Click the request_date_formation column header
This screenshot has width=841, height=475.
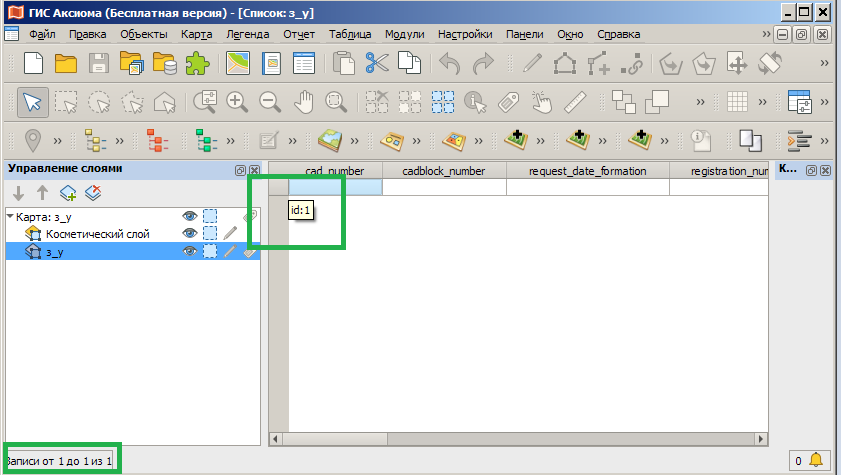pos(587,171)
